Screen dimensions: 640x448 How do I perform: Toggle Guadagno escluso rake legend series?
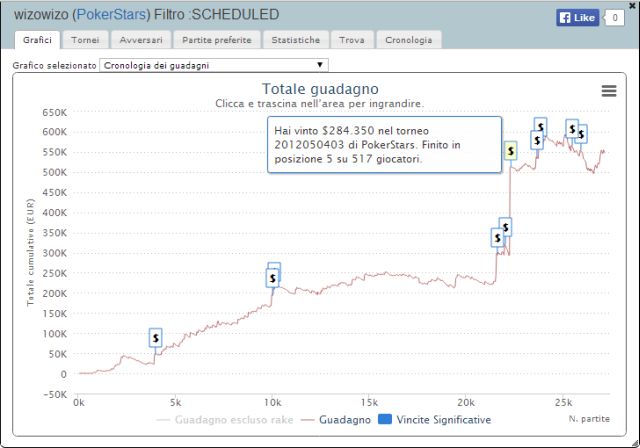pyautogui.click(x=225, y=420)
